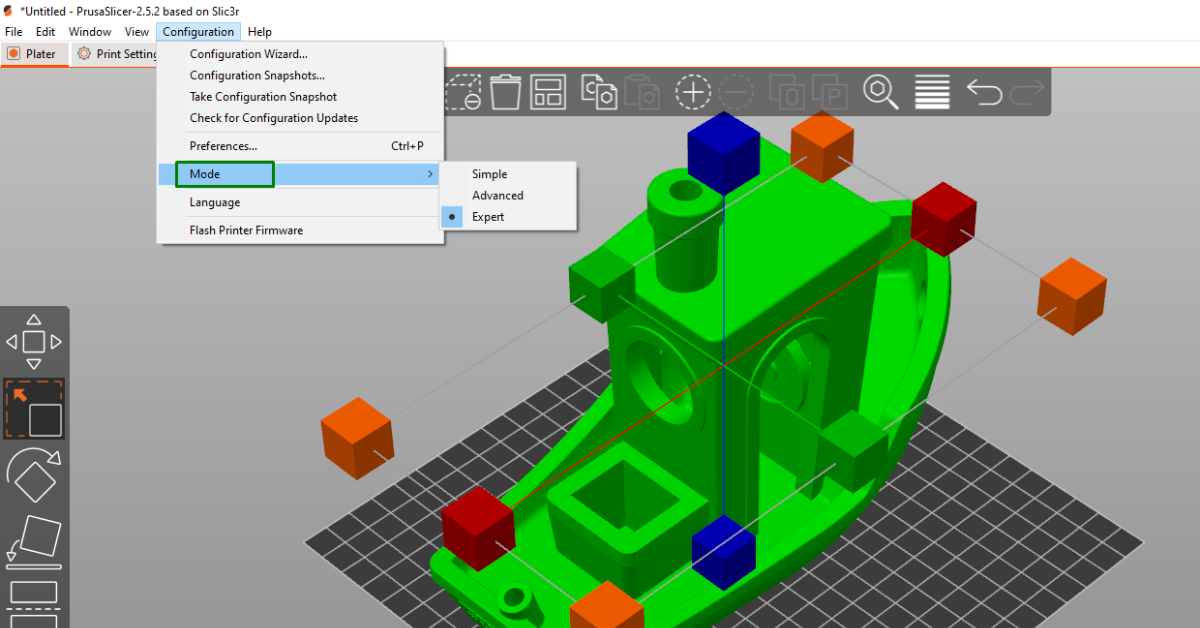Viewport: 1200px width, 628px height.
Task: Click the Arrange objects icon
Action: click(x=548, y=92)
